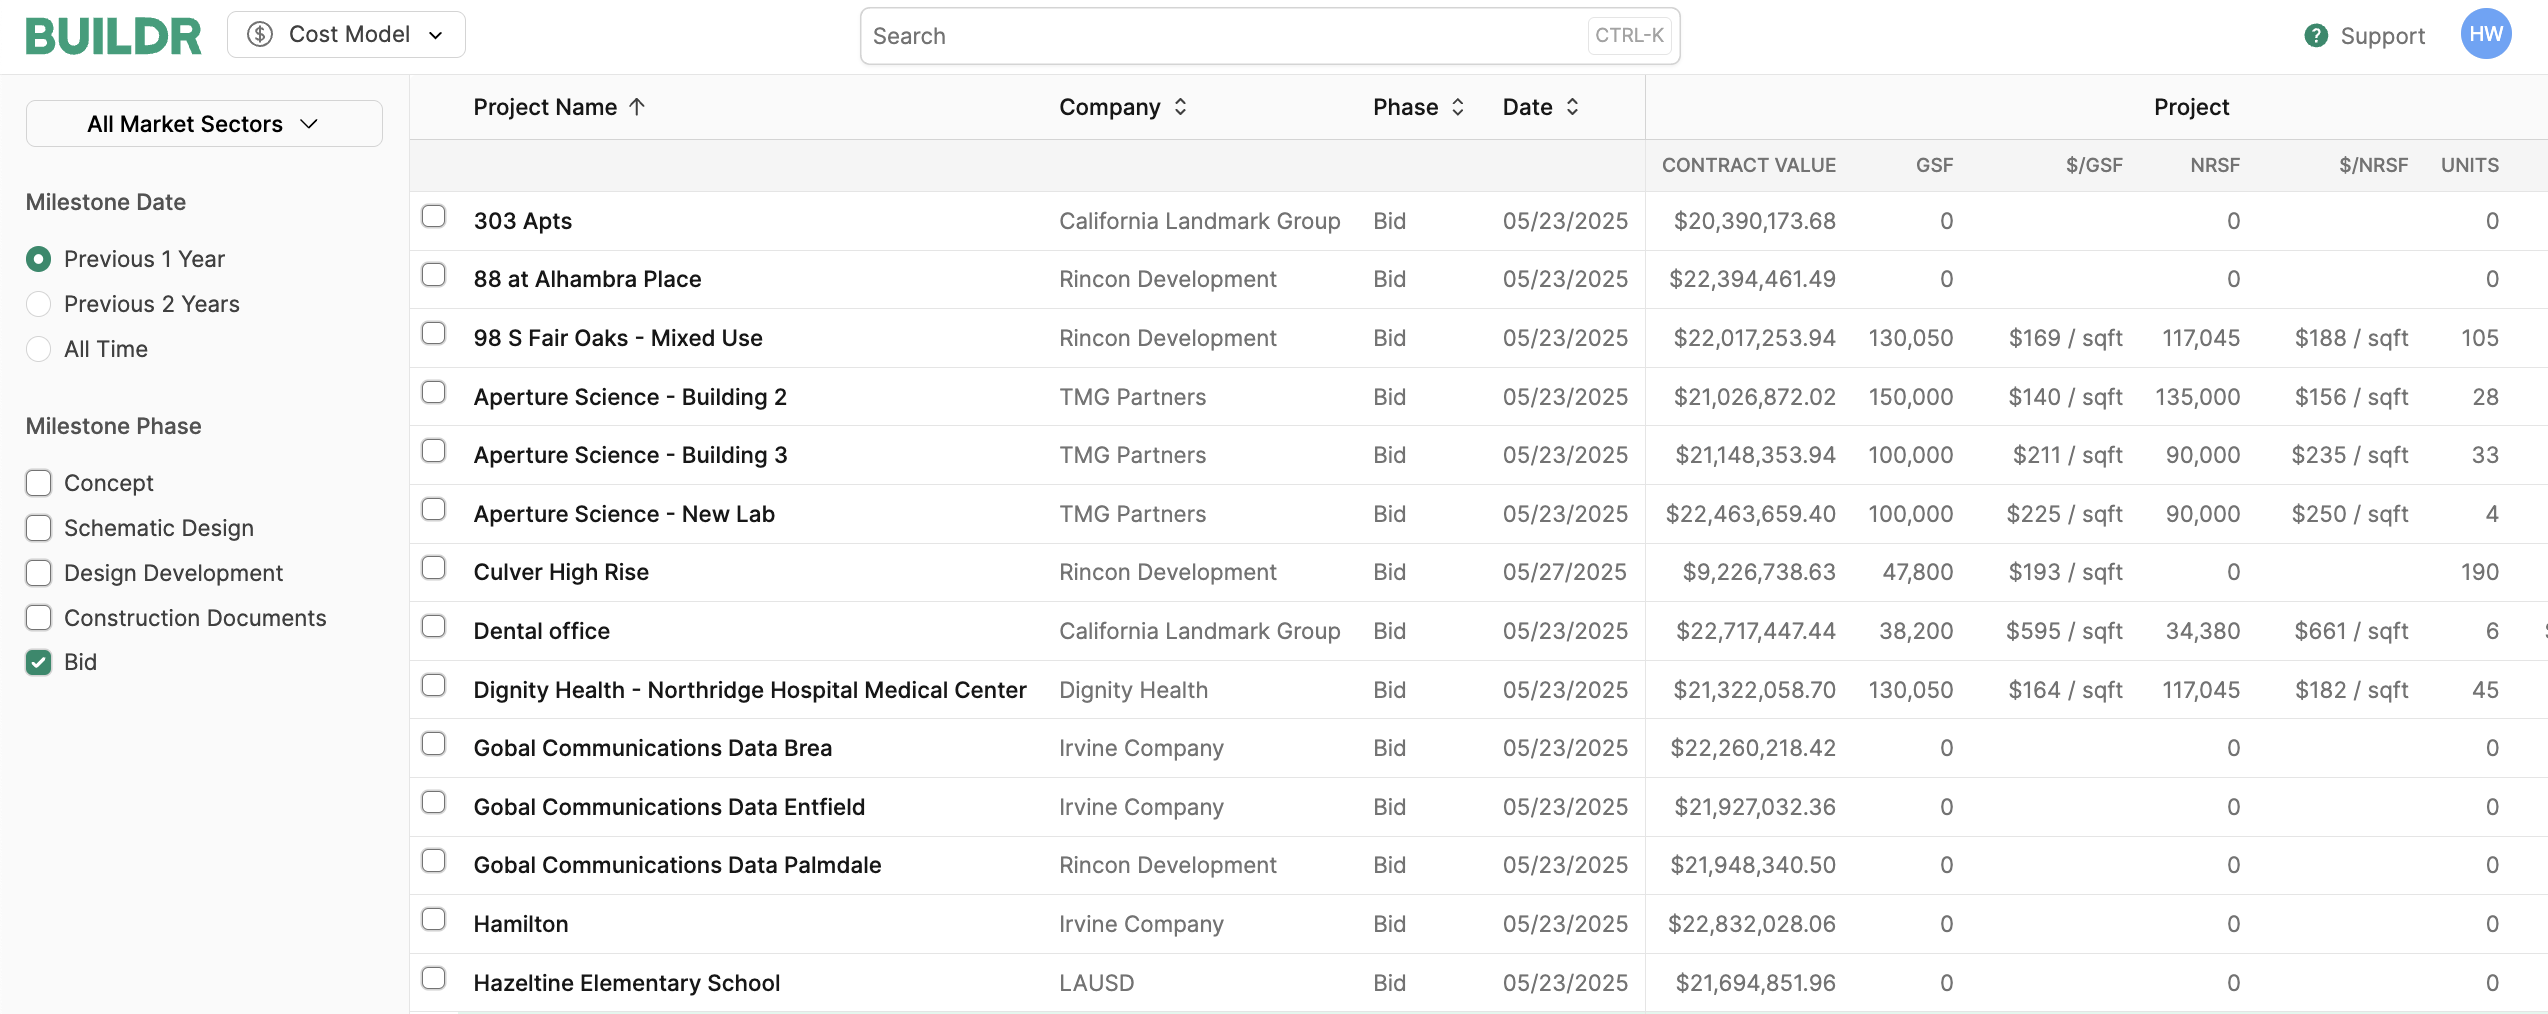Select All Time radio option
This screenshot has width=2548, height=1014.
tap(38, 349)
